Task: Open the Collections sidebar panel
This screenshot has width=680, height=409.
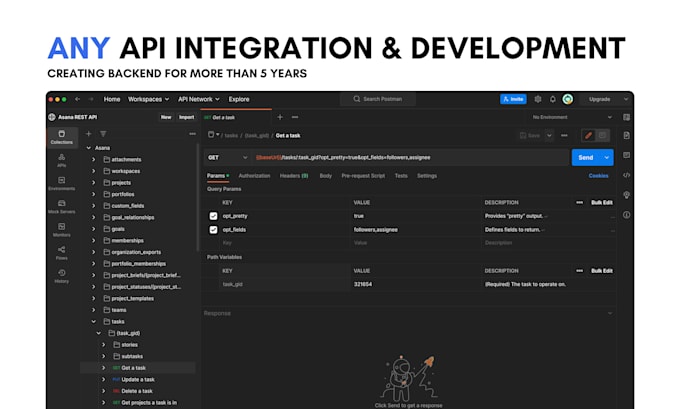Action: click(62, 137)
